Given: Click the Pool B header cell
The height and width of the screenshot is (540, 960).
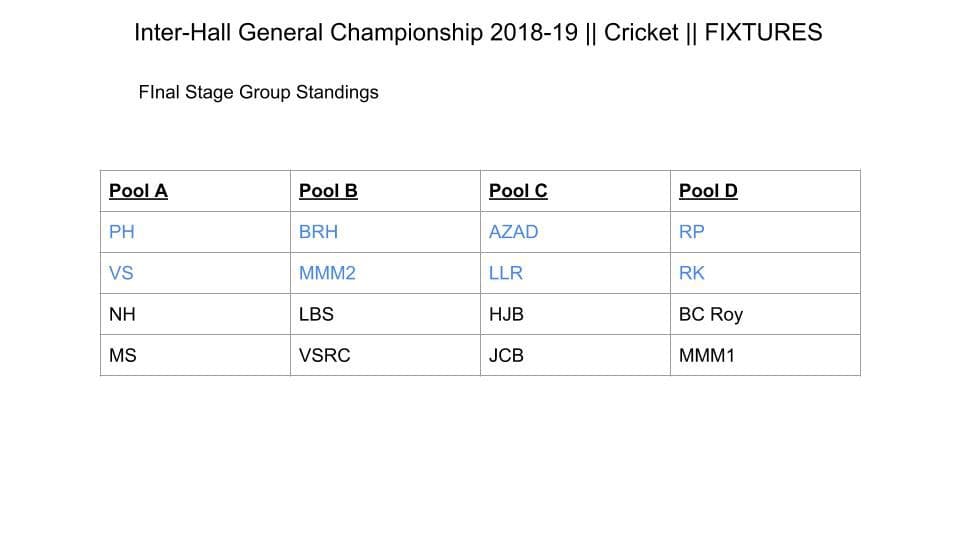Looking at the screenshot, I should pos(385,191).
